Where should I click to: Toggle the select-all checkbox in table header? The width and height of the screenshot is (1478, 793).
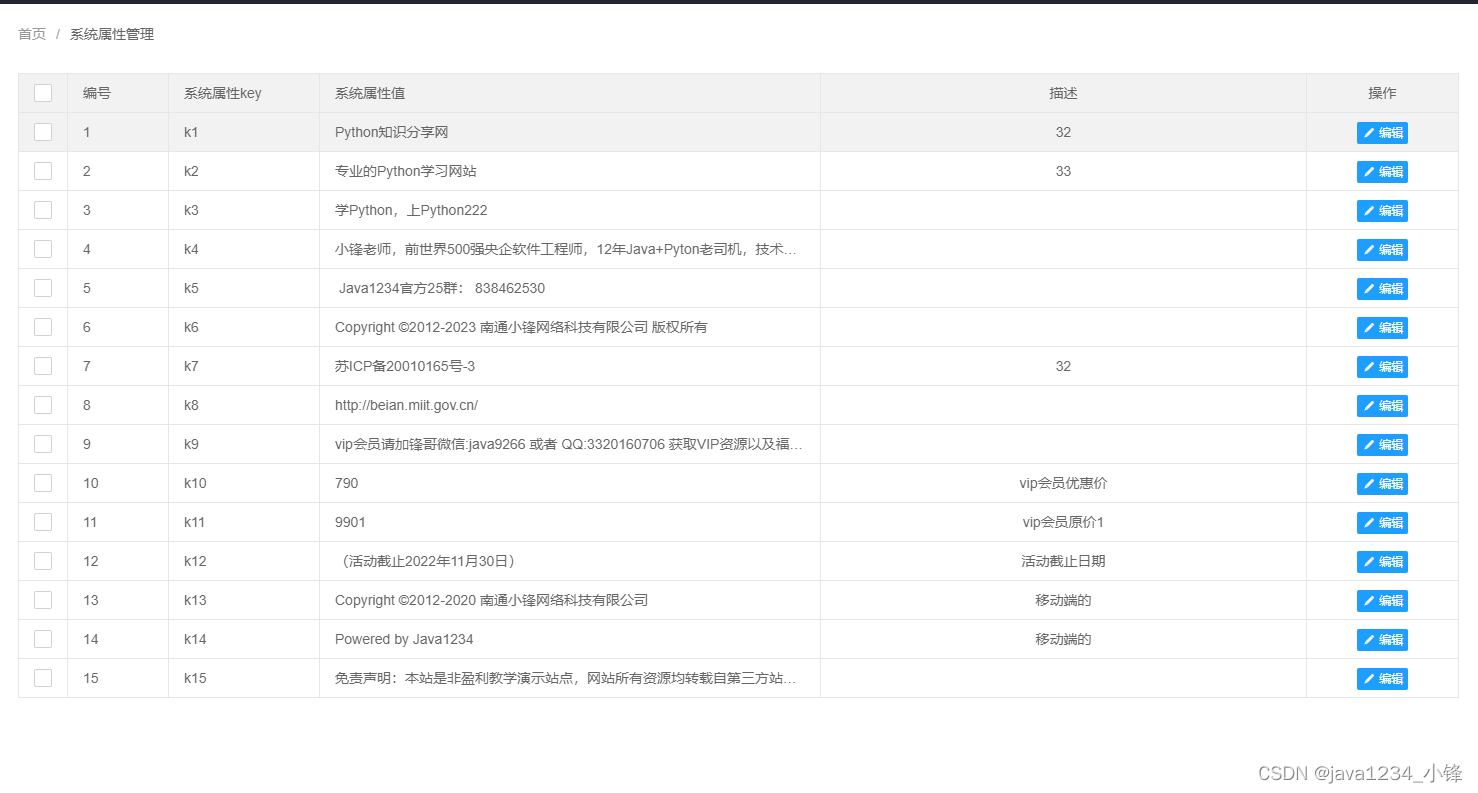[43, 93]
